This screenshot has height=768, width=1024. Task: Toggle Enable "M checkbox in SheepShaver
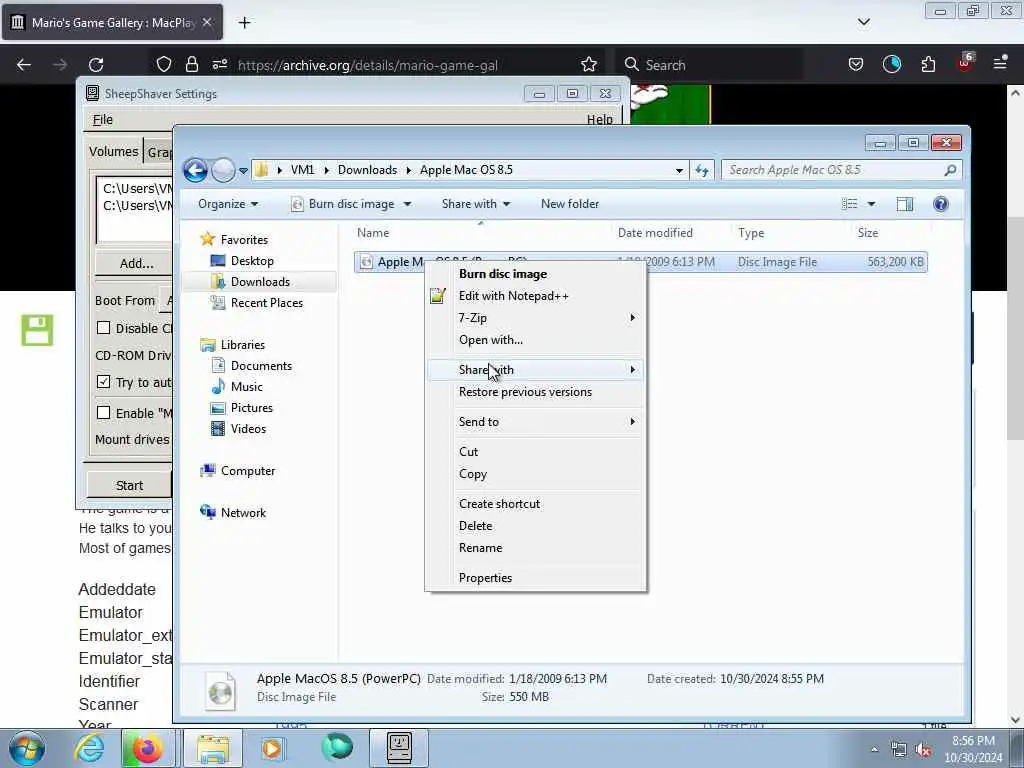pos(103,413)
